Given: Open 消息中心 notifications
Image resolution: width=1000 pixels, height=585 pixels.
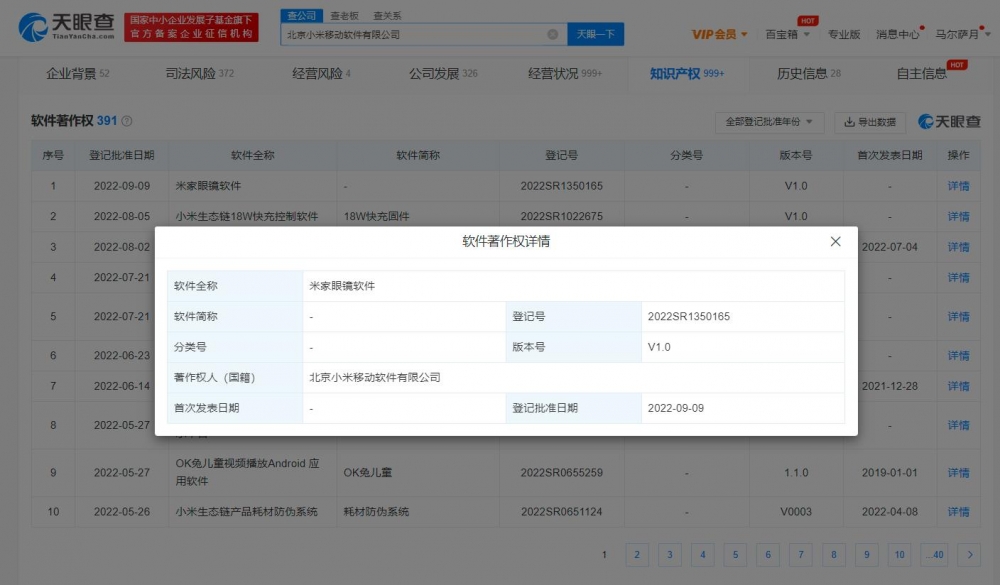Looking at the screenshot, I should pyautogui.click(x=897, y=34).
